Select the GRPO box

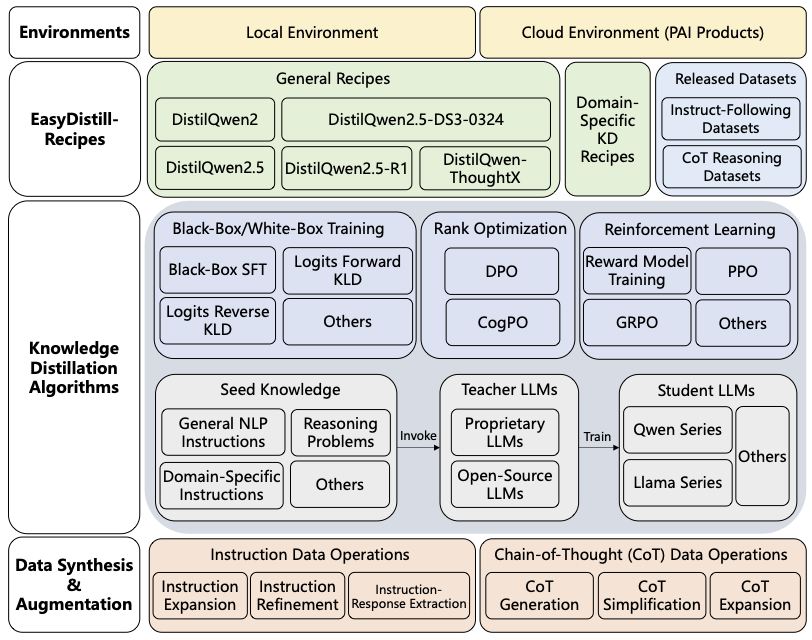click(x=637, y=323)
